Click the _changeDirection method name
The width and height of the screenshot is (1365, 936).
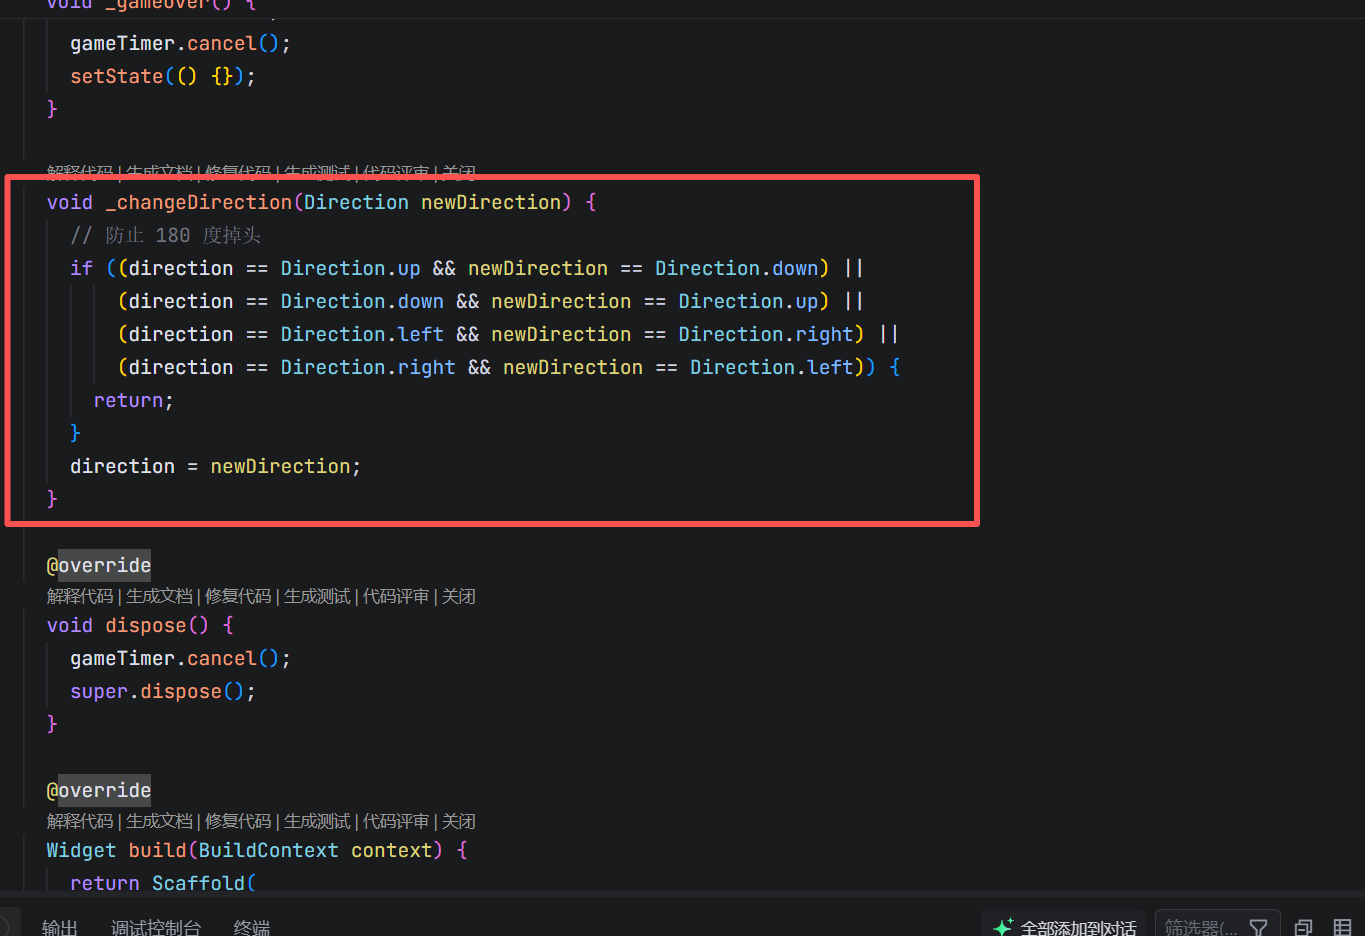click(199, 202)
